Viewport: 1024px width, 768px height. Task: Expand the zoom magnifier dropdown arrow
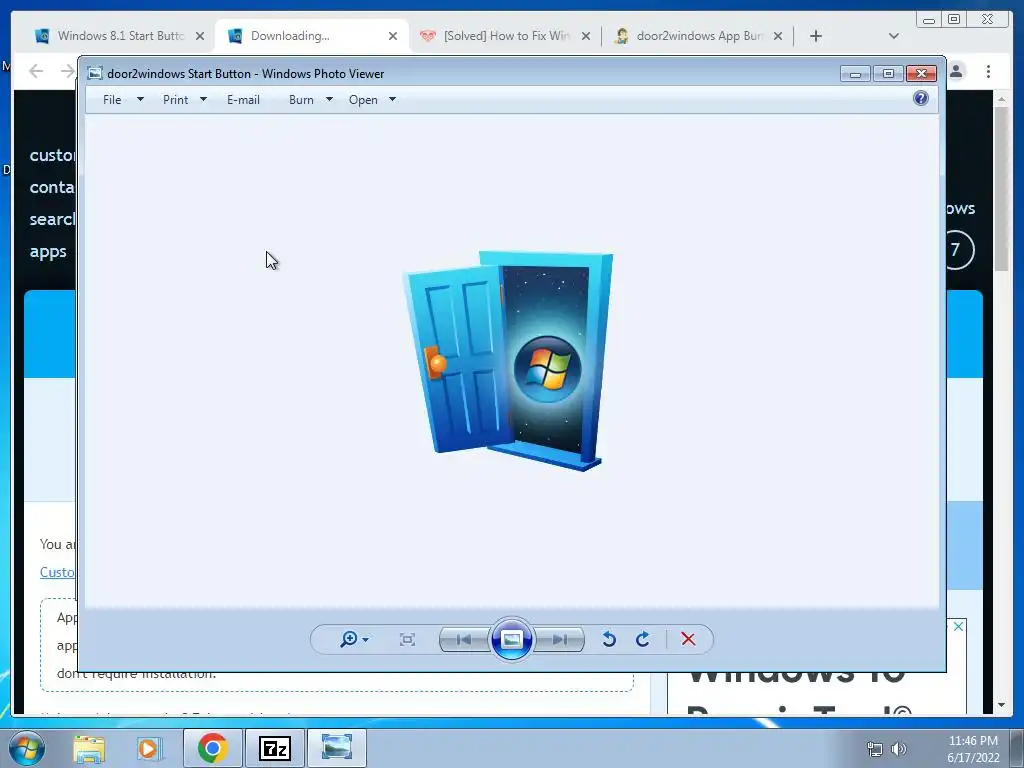click(366, 640)
